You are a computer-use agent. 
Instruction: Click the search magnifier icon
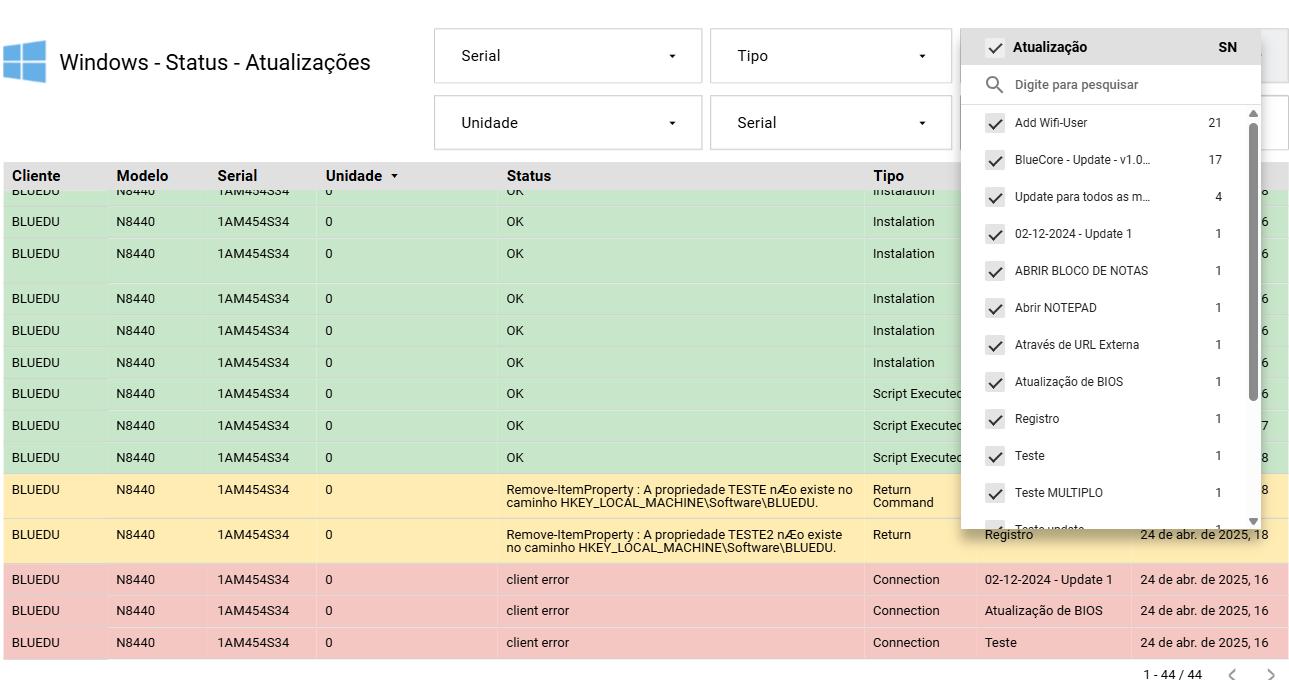tap(994, 85)
